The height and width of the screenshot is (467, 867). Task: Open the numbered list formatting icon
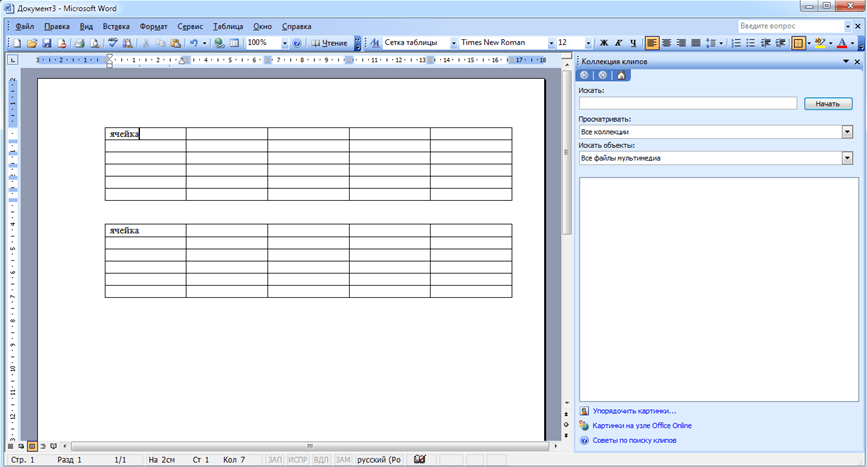[736, 44]
